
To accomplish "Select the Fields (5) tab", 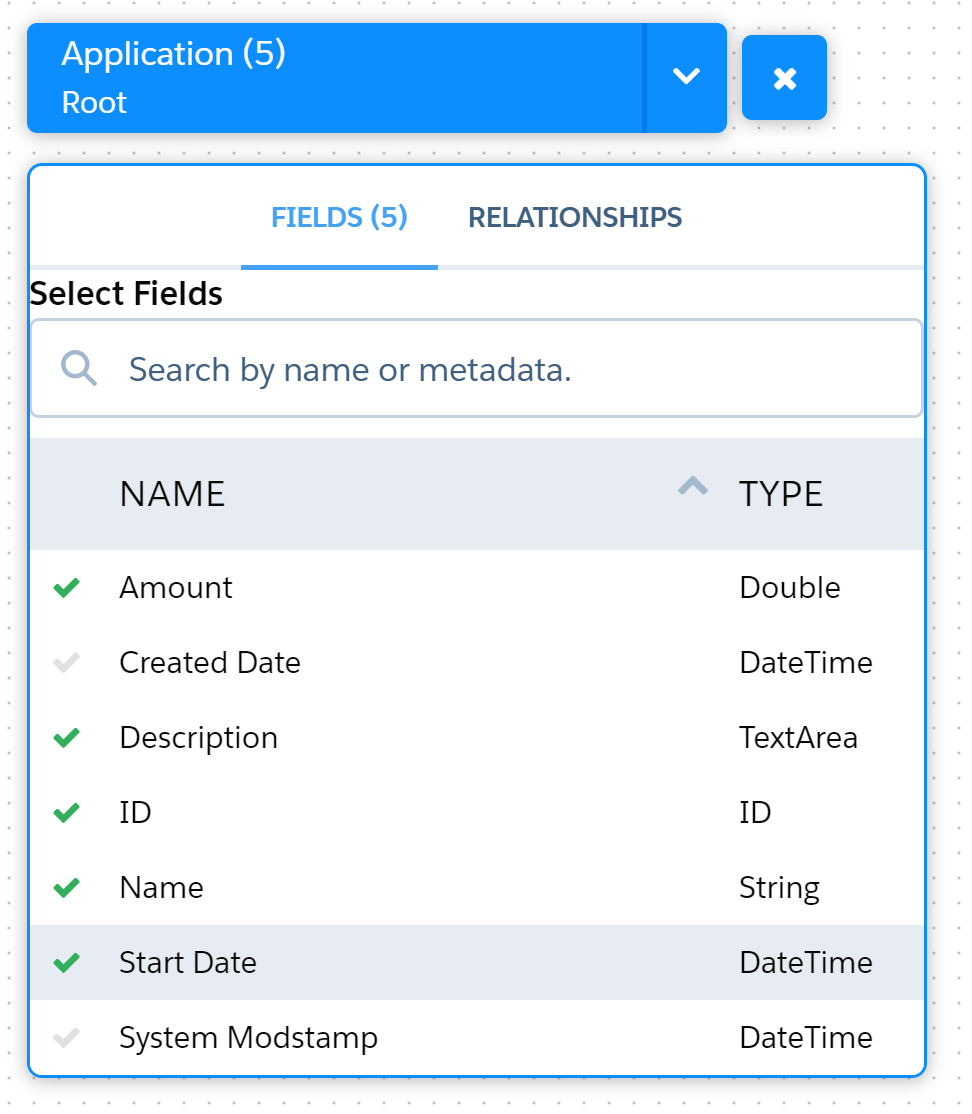I will coord(339,217).
